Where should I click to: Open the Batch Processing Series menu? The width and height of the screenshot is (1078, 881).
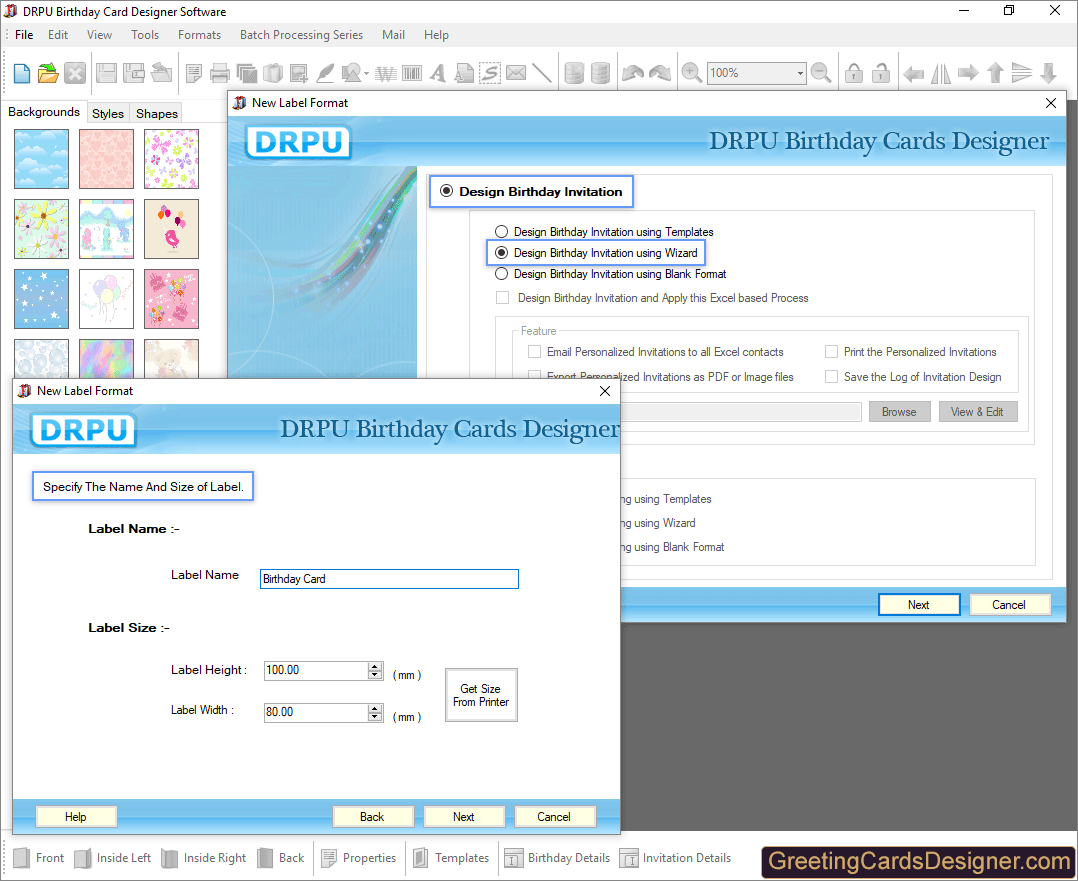pos(301,34)
